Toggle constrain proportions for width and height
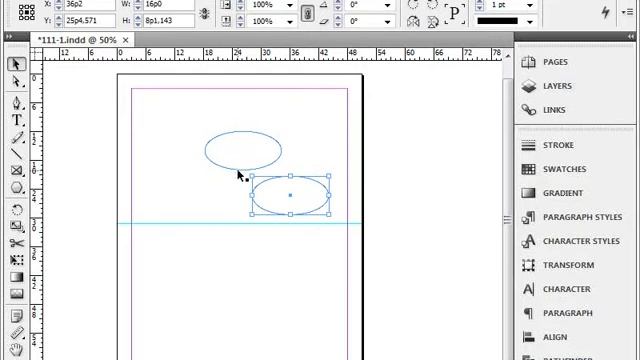Screen dimensions: 640x360 click(x=204, y=13)
